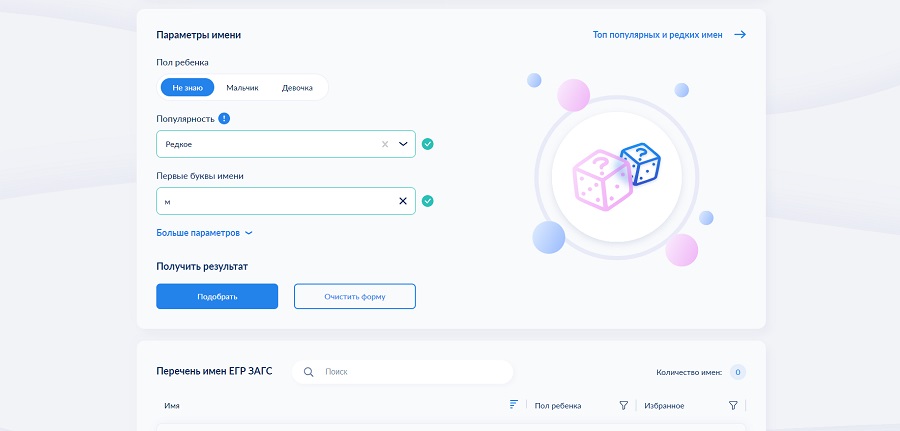Click the Поиск name search field

coord(402,372)
